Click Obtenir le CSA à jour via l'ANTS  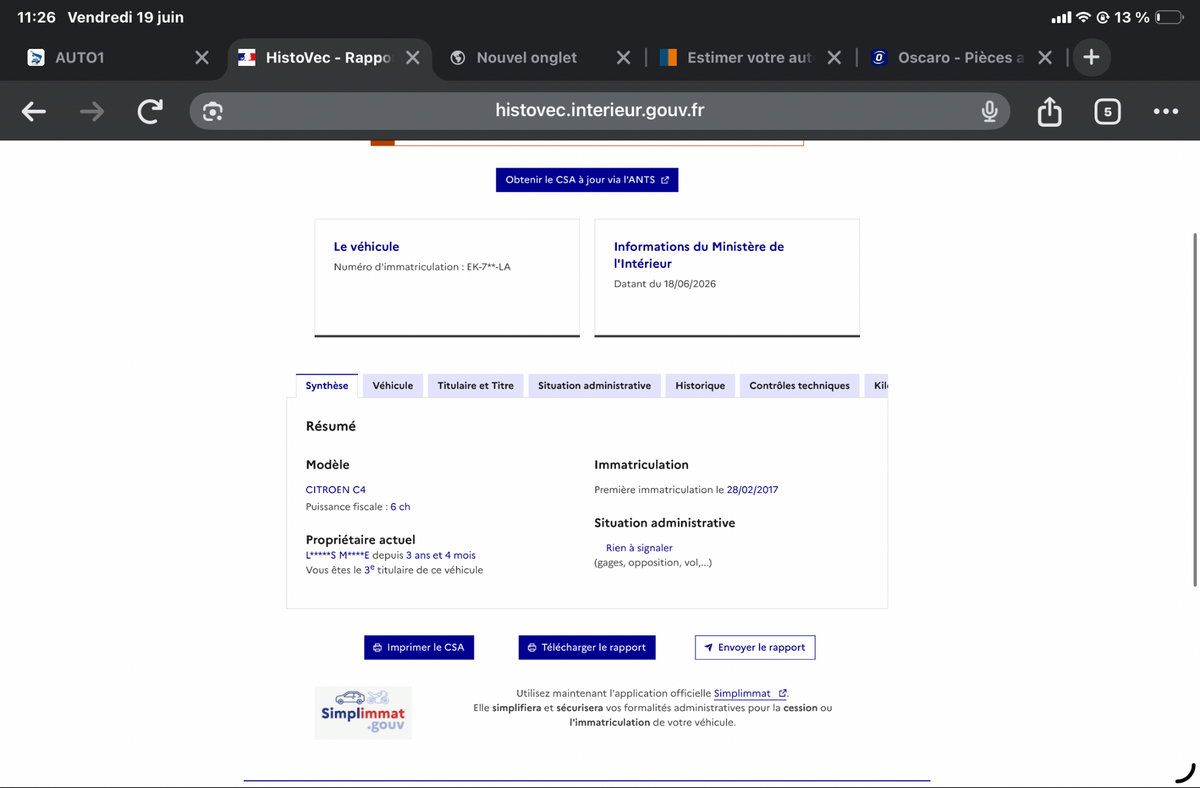(x=587, y=180)
